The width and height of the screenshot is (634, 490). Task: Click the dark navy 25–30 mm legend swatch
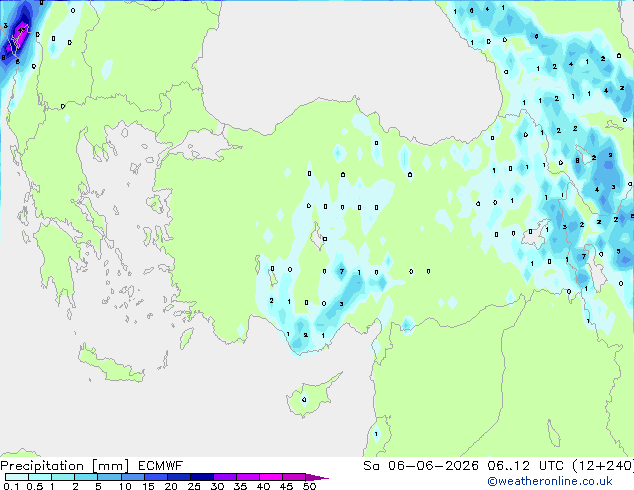point(201,477)
